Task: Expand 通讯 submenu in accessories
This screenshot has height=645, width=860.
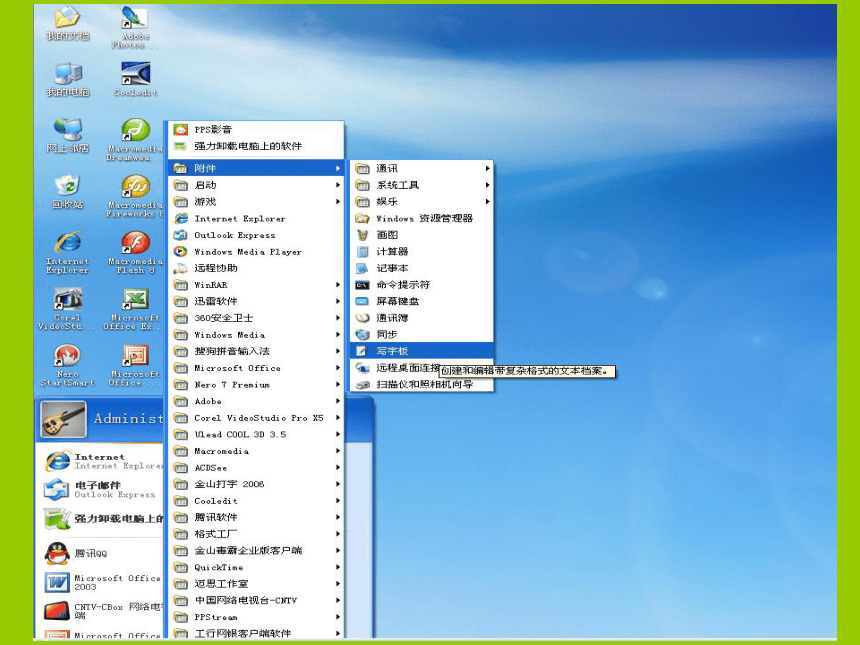Action: pyautogui.click(x=422, y=168)
